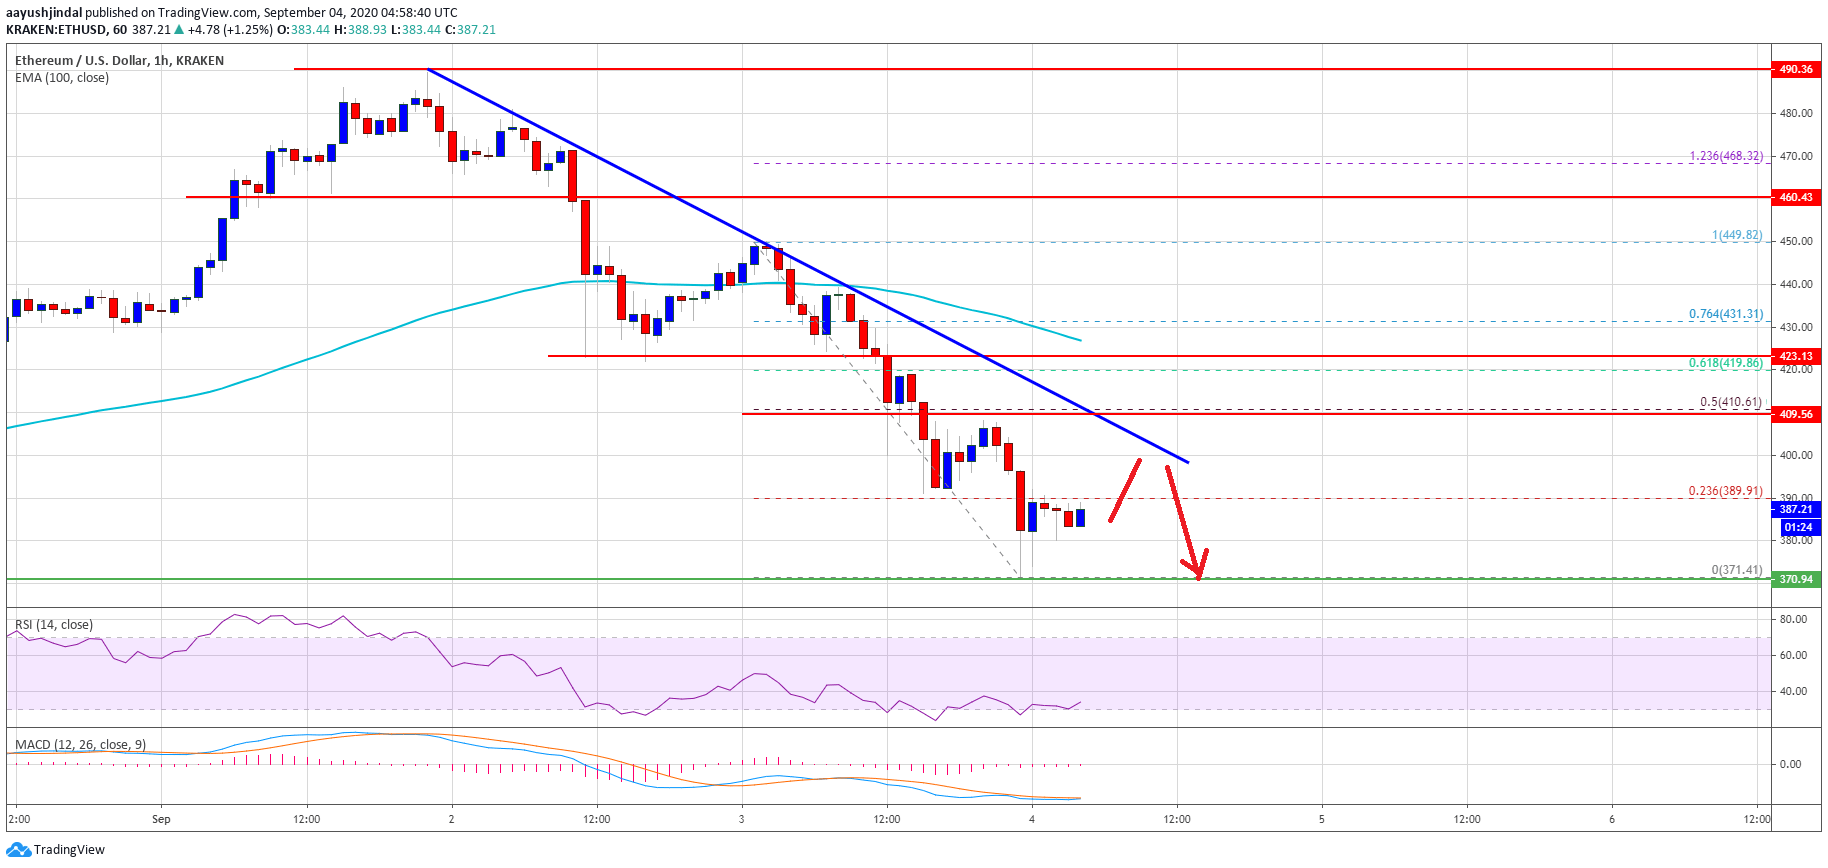Screen dimensions: 1828x868
Task: Select the Ethereum / U.S. Dollar chart title
Action: 119,60
